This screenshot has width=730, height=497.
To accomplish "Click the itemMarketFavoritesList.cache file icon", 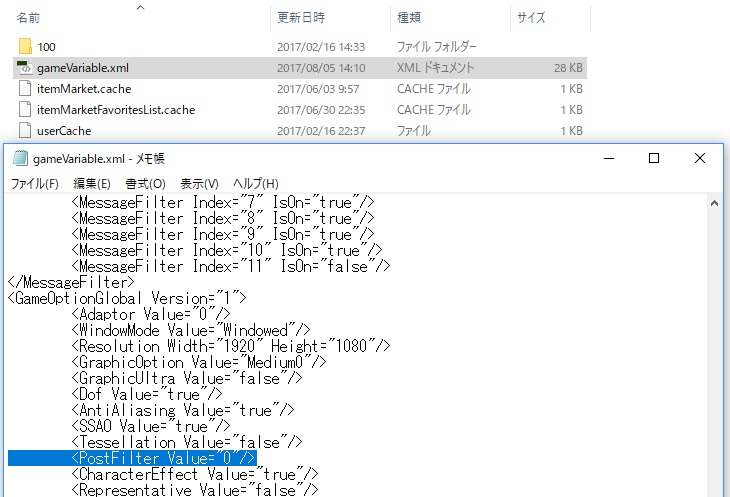I will pos(25,109).
